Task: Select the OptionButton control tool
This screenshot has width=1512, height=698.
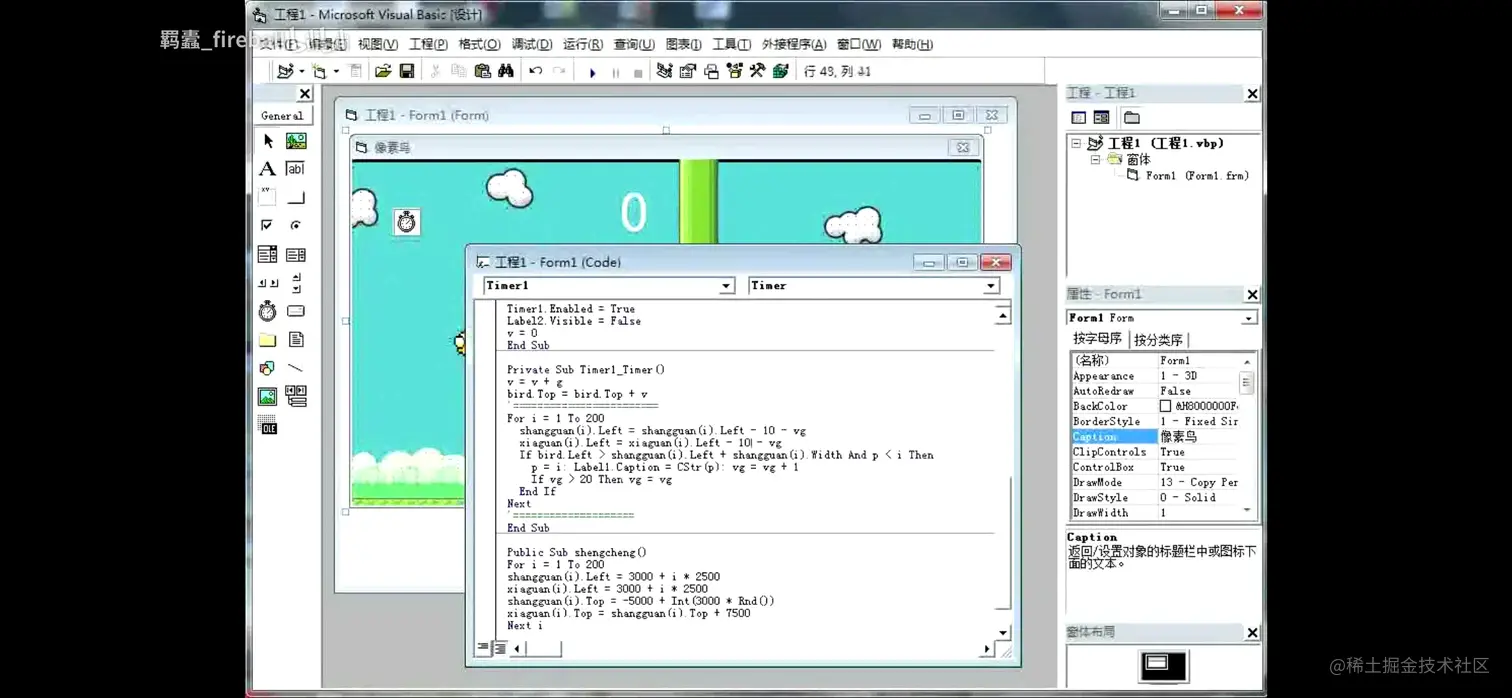Action: (x=296, y=226)
